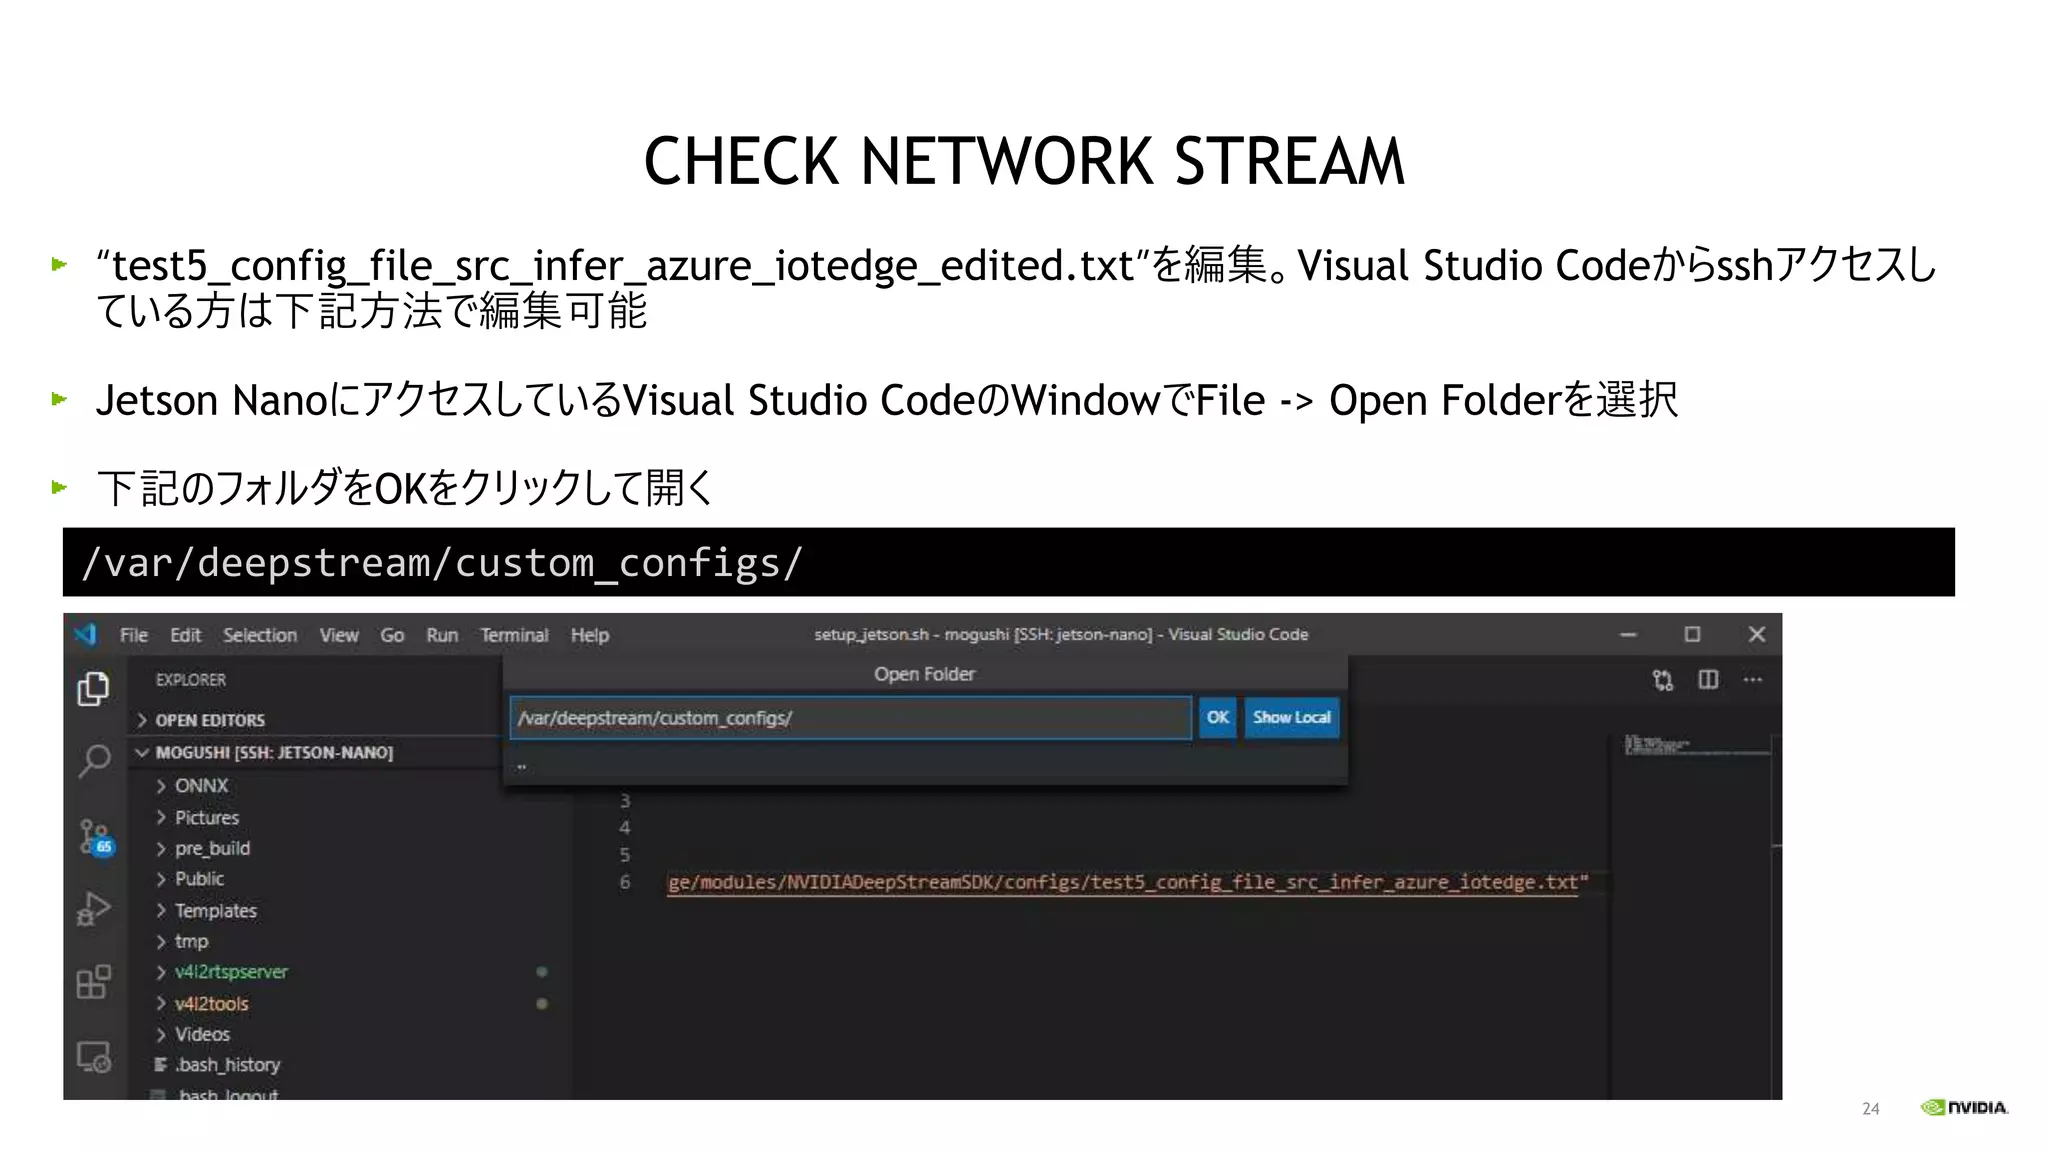The image size is (2048, 1152).
Task: Open the Search view in activity bar
Action: click(x=93, y=762)
